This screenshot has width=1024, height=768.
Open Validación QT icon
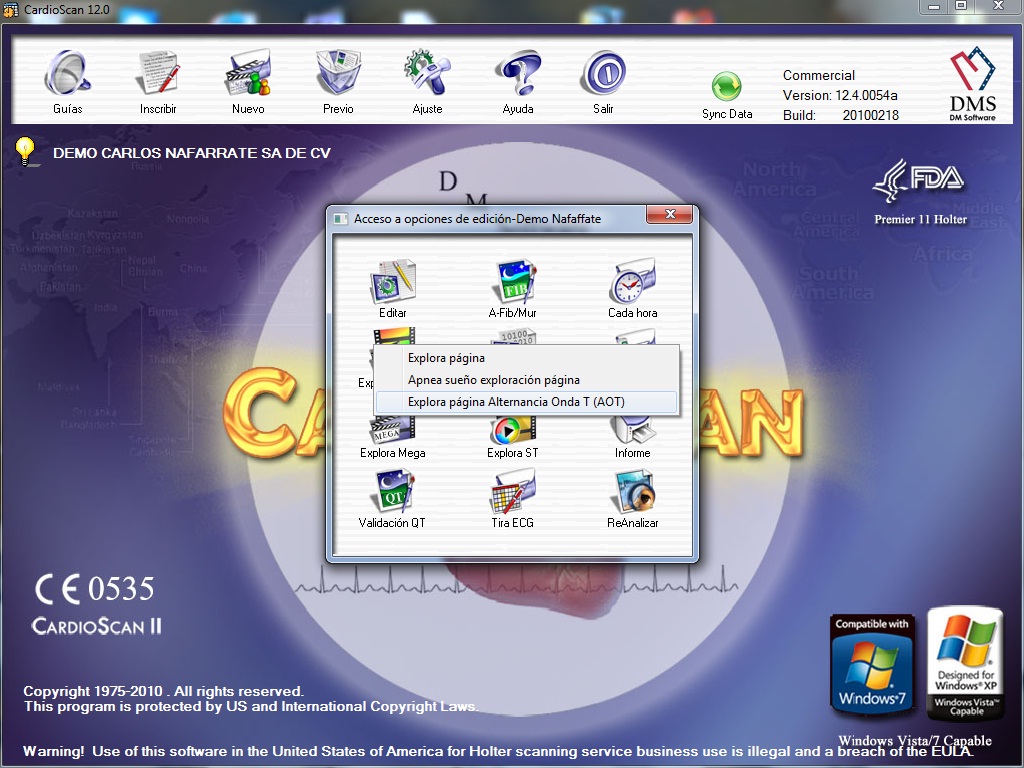click(392, 491)
